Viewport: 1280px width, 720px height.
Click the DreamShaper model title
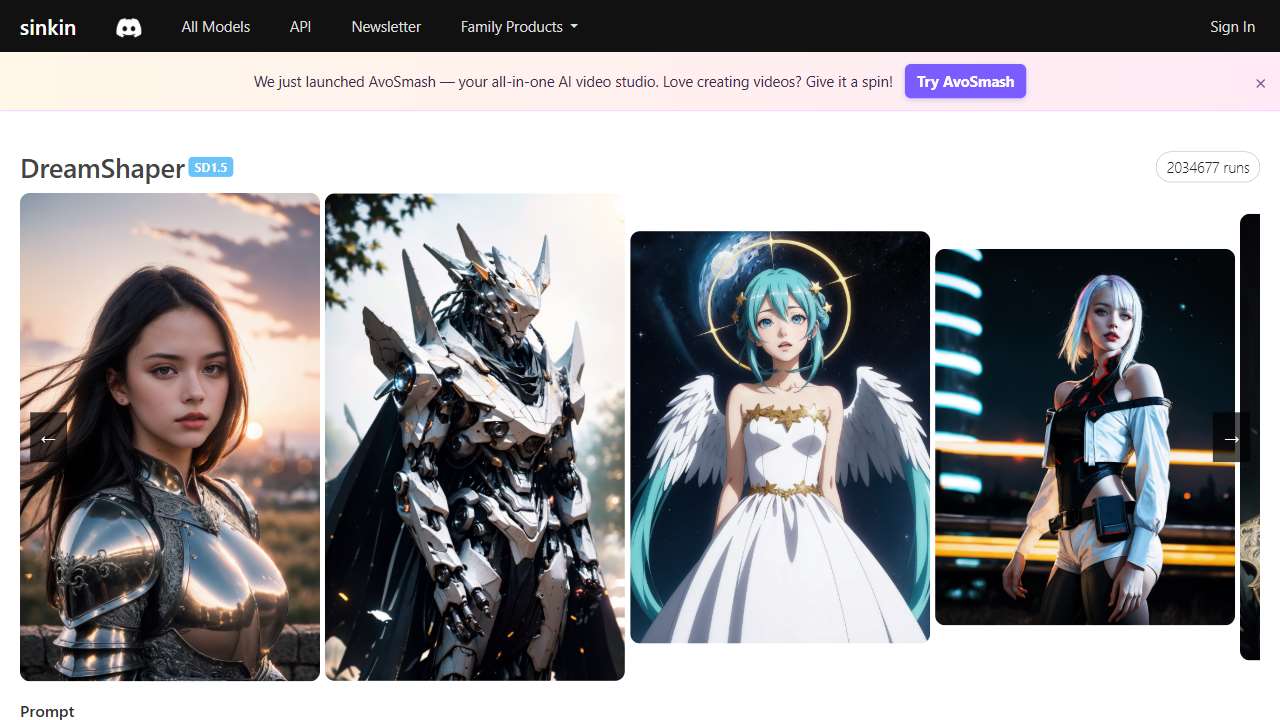coord(102,168)
